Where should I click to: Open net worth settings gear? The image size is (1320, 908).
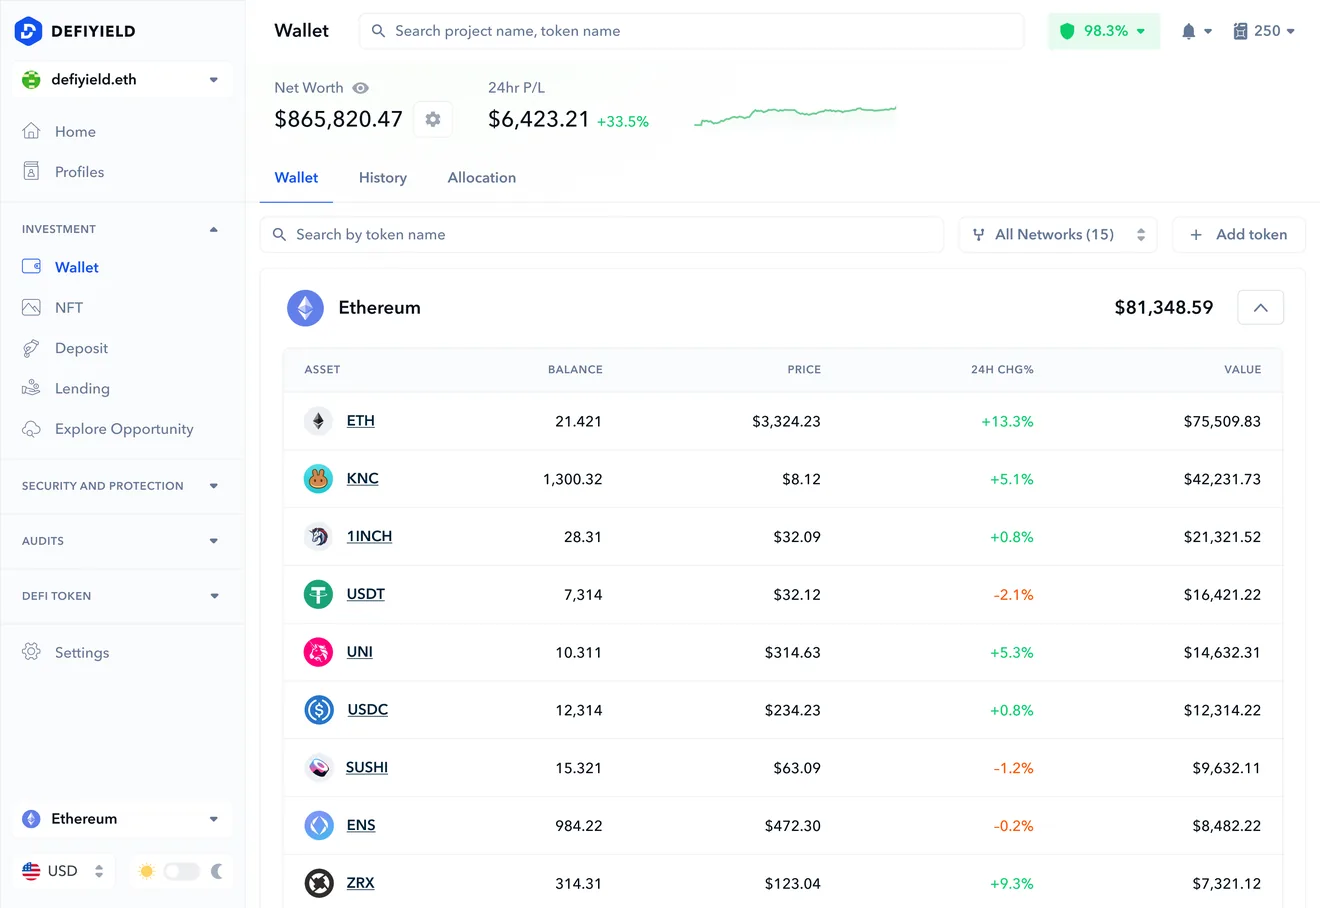pos(433,119)
